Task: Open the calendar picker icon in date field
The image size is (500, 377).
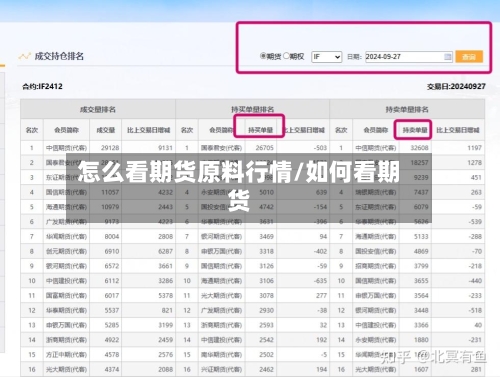Action: coord(448,57)
